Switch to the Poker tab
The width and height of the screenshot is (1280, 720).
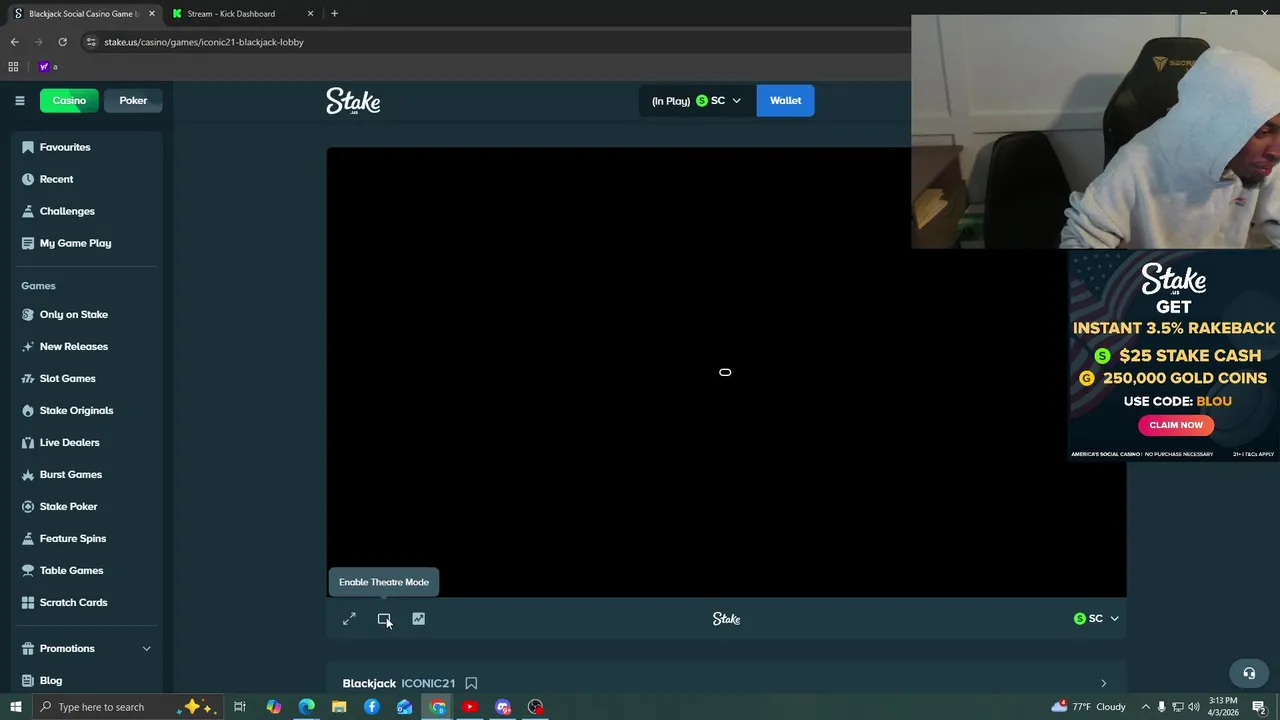(x=133, y=100)
